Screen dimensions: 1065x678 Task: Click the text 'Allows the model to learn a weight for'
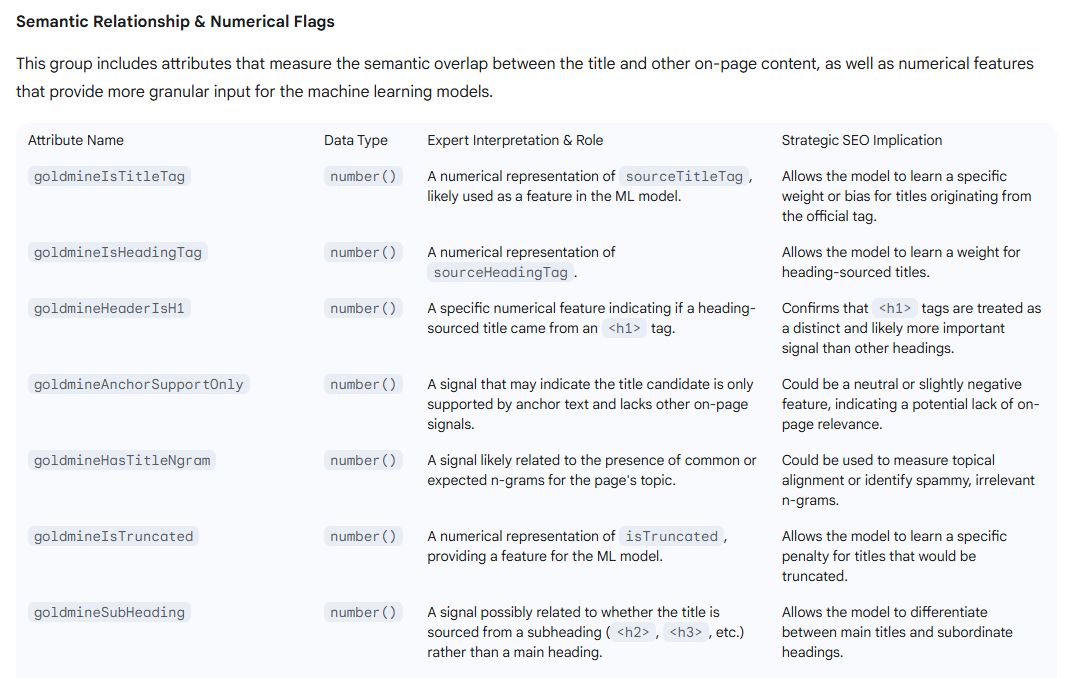(901, 253)
